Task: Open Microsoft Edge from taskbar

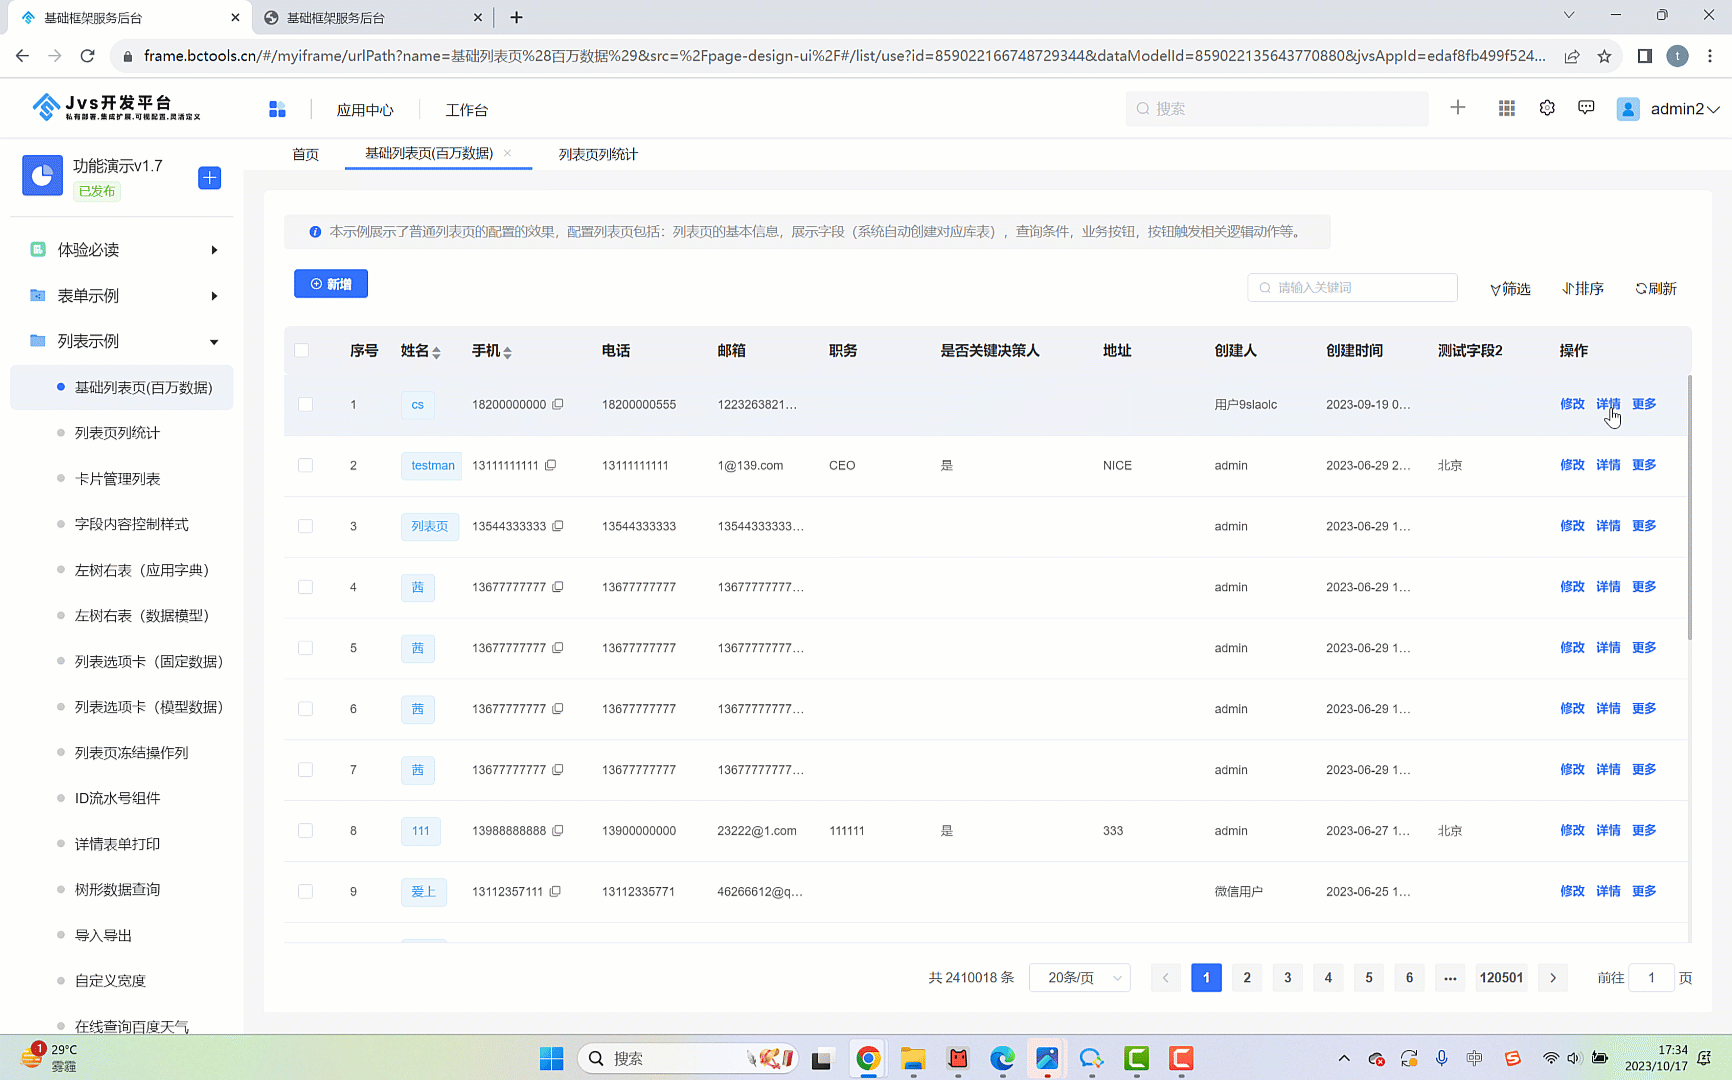Action: pos(1002,1058)
